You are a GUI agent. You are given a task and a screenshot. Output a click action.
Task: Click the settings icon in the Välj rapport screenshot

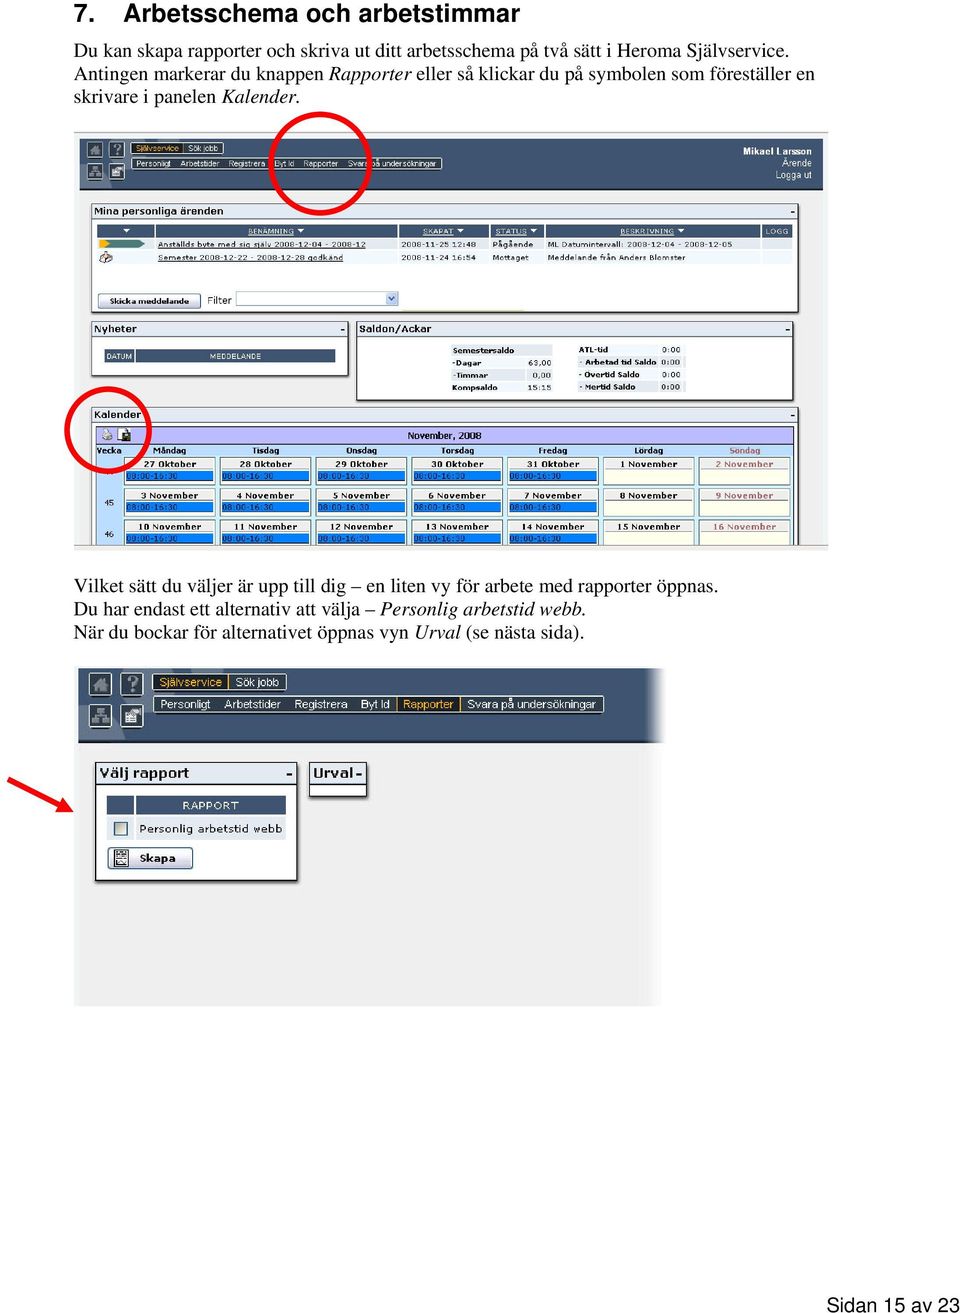[x=132, y=715]
